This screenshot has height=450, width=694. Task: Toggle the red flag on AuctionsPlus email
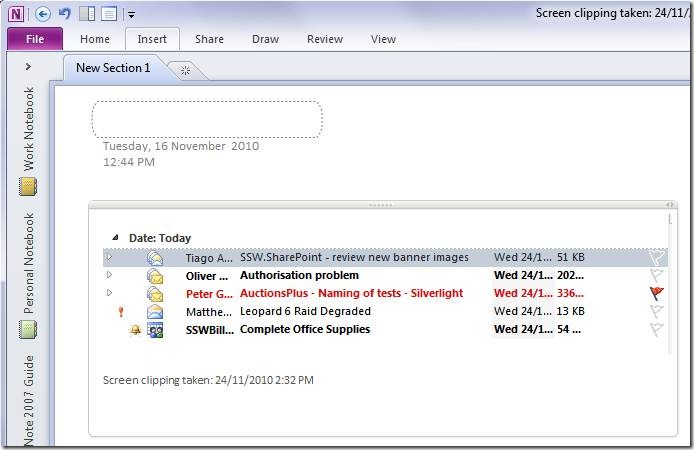point(656,294)
